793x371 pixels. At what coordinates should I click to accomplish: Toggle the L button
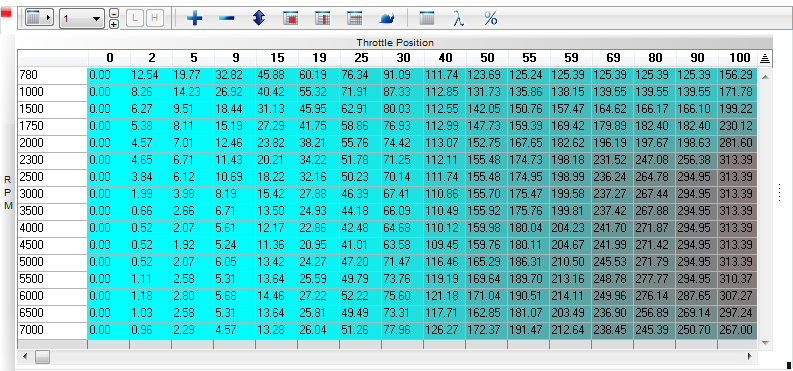click(135, 19)
